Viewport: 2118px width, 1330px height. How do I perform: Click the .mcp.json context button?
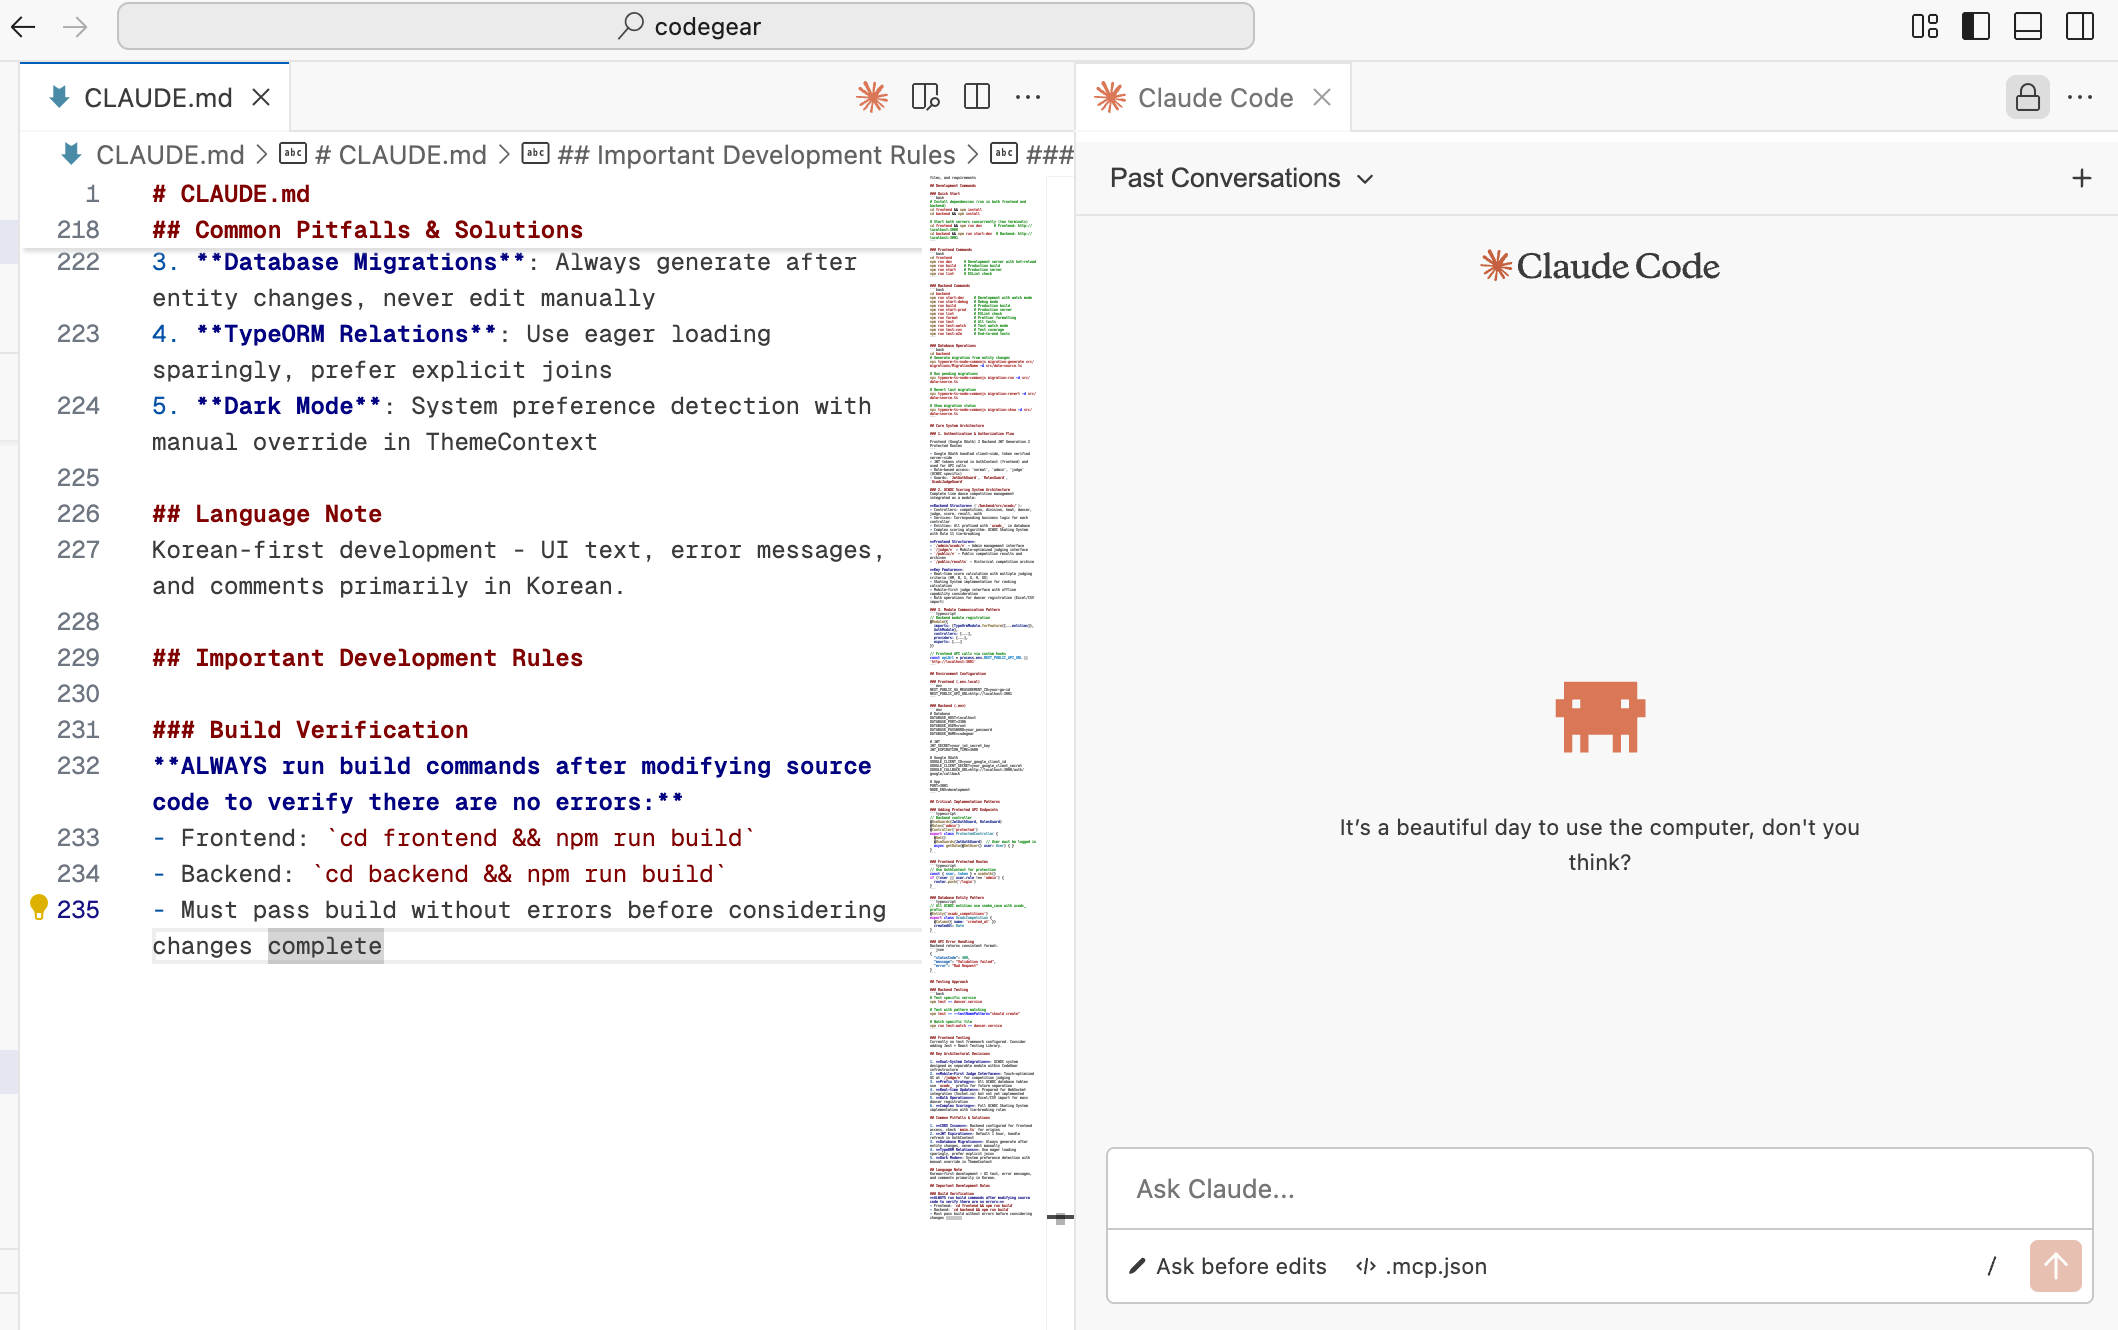click(x=1421, y=1266)
